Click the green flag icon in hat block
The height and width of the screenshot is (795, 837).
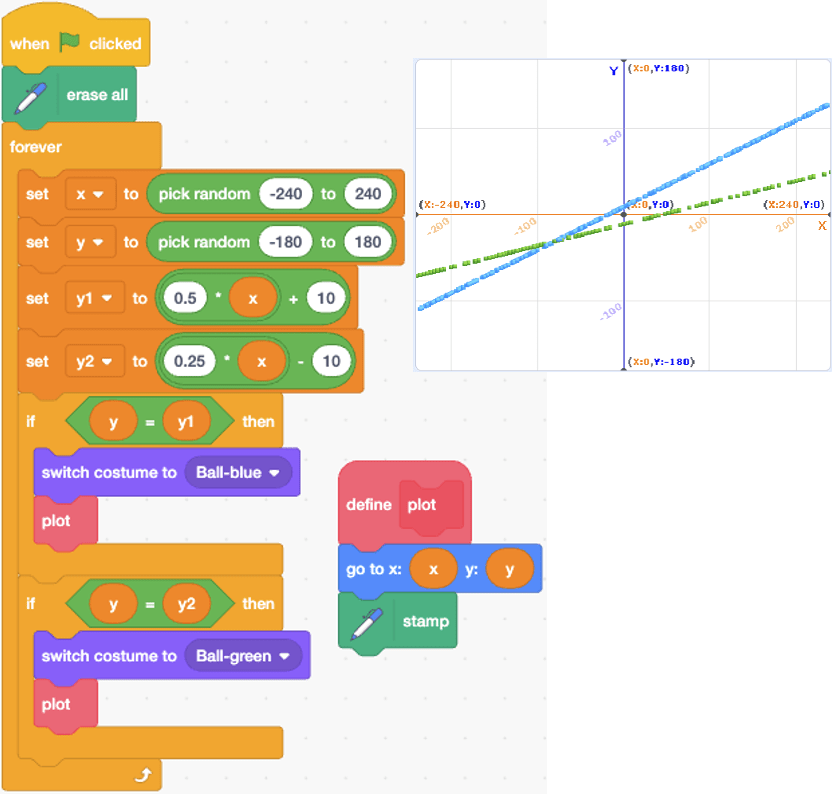pos(69,43)
